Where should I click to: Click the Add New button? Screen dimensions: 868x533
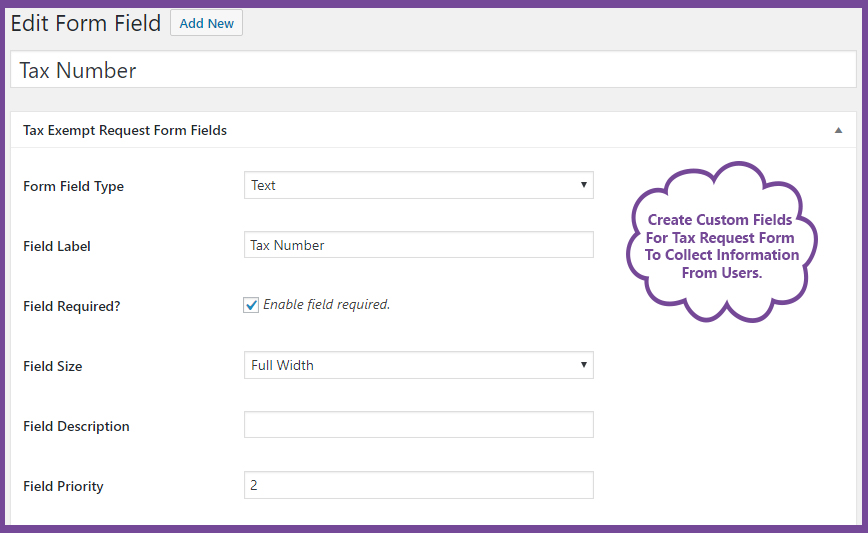point(206,23)
